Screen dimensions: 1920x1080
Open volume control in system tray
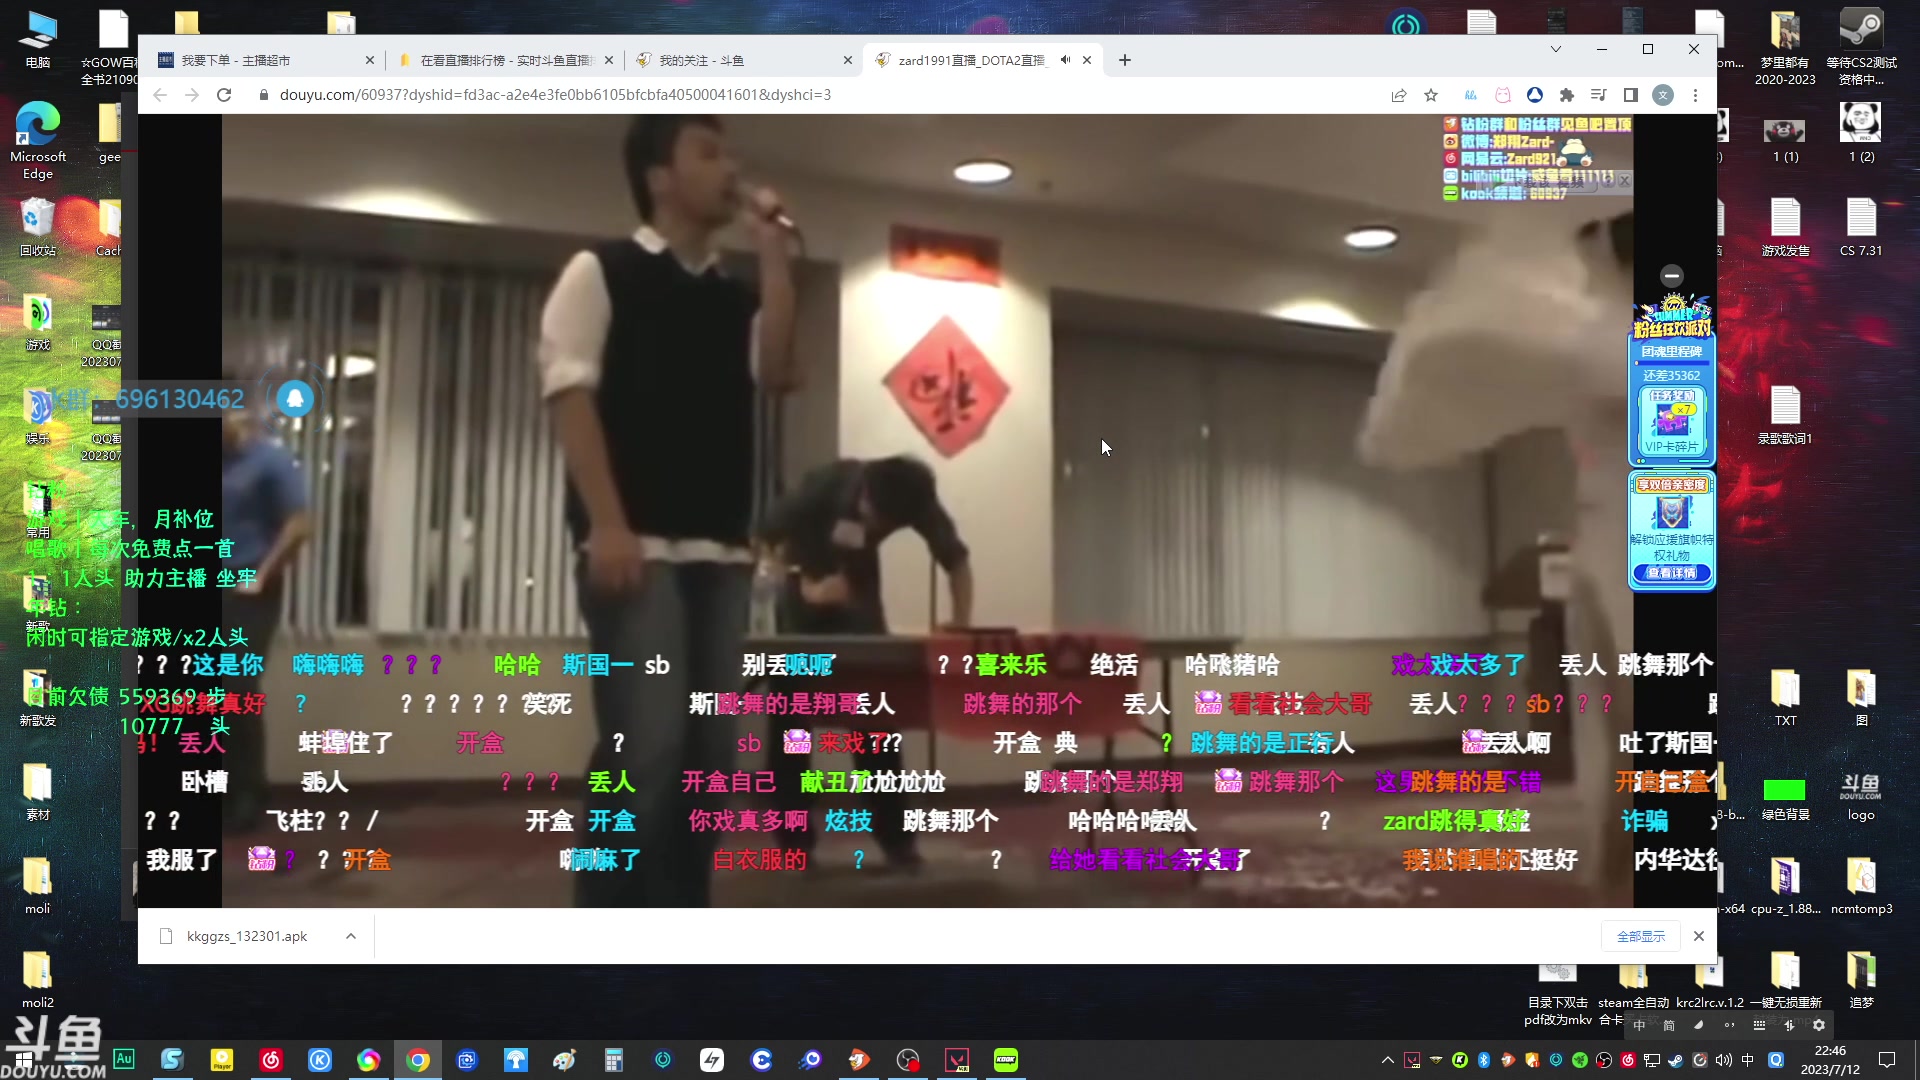point(1724,1060)
